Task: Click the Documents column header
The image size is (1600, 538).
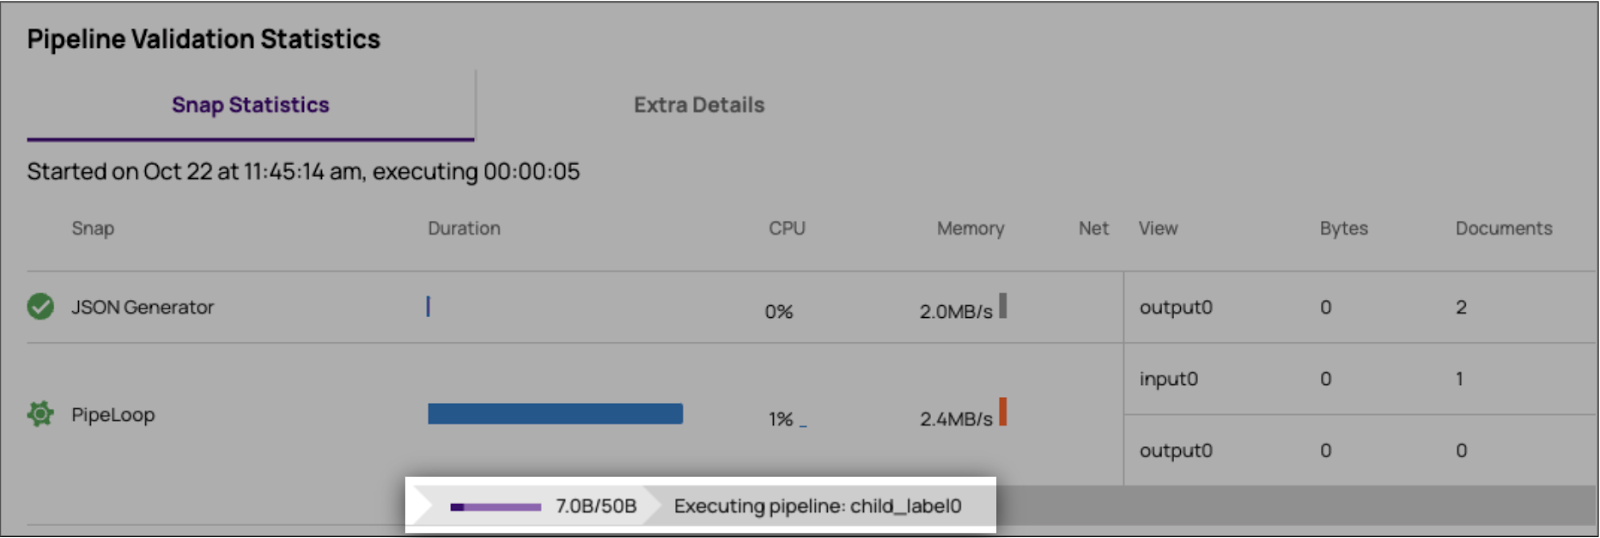Action: coord(1503,228)
